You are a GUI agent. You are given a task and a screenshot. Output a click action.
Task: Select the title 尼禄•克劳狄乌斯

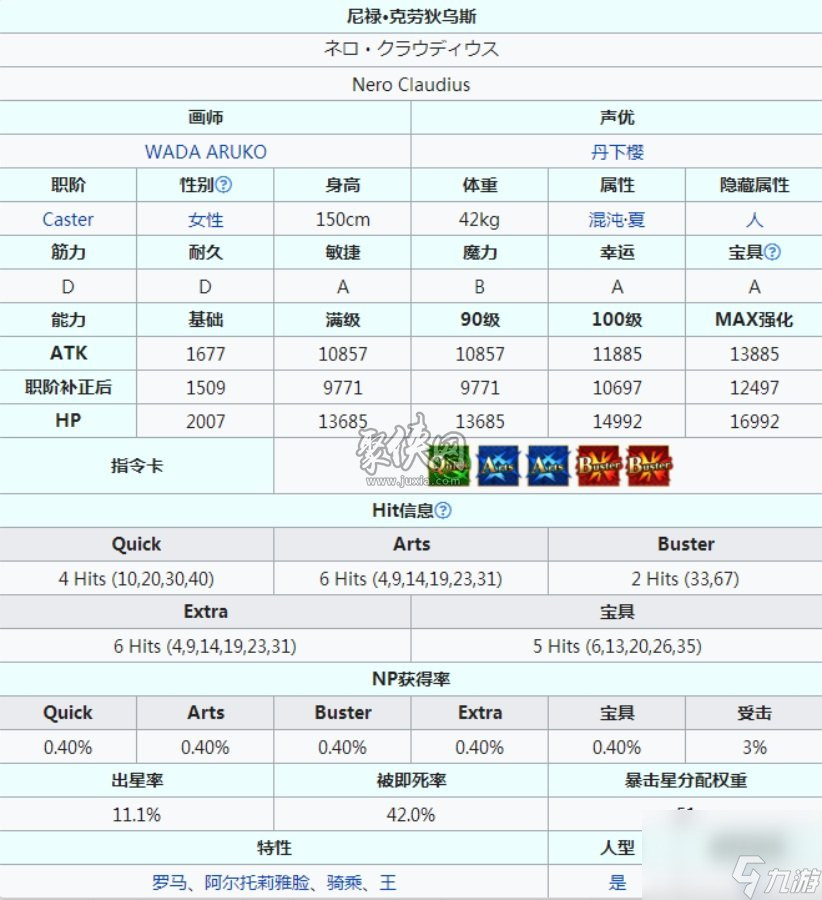coord(411,16)
